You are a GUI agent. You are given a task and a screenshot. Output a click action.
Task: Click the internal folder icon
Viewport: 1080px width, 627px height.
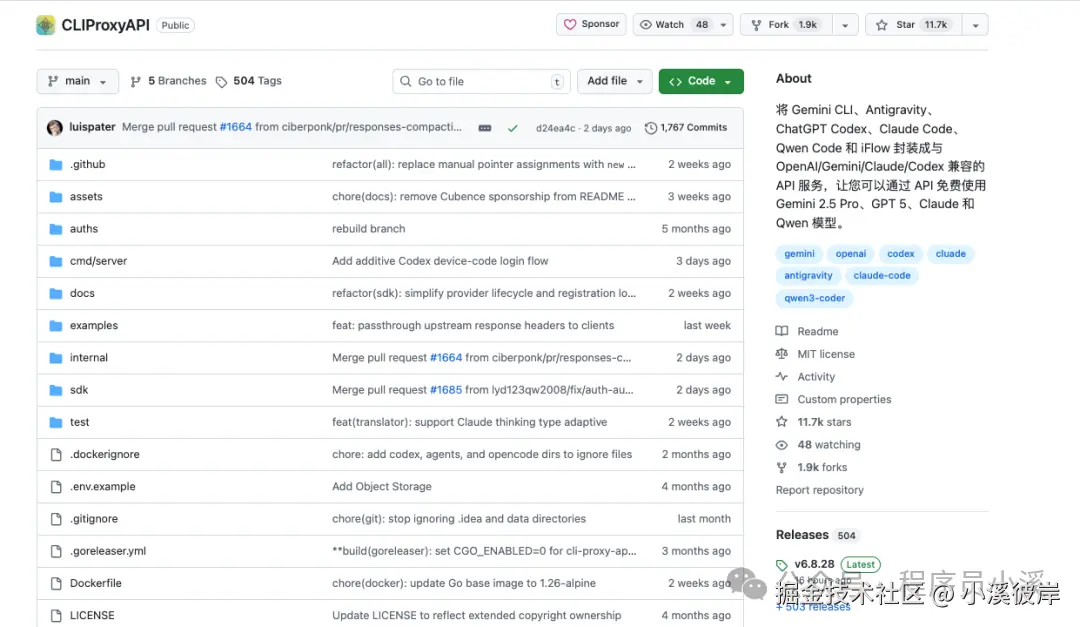[x=56, y=358]
